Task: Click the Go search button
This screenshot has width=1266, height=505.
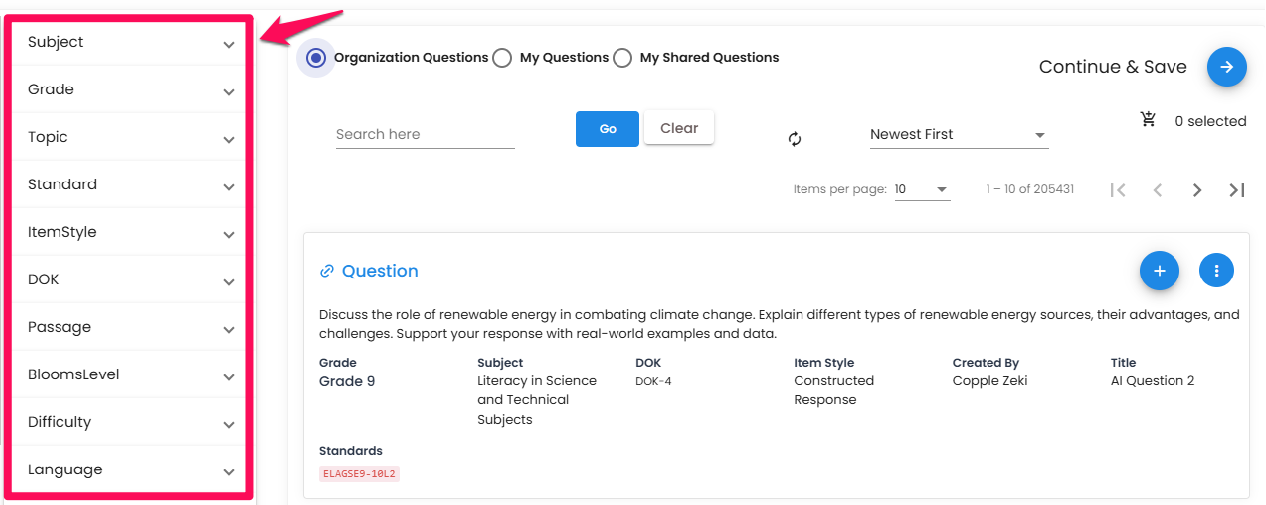Action: click(x=607, y=129)
